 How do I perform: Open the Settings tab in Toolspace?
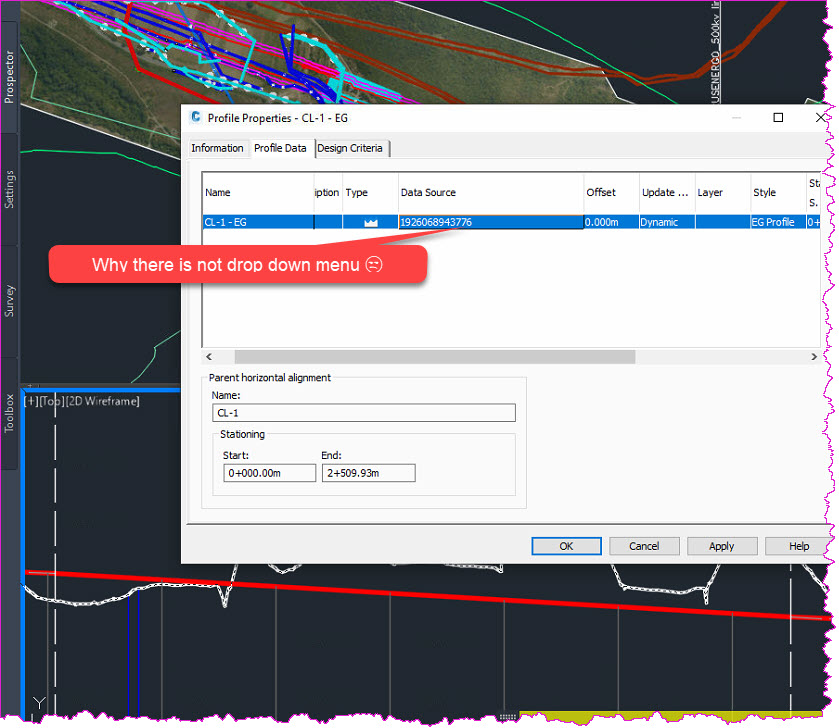[x=9, y=189]
